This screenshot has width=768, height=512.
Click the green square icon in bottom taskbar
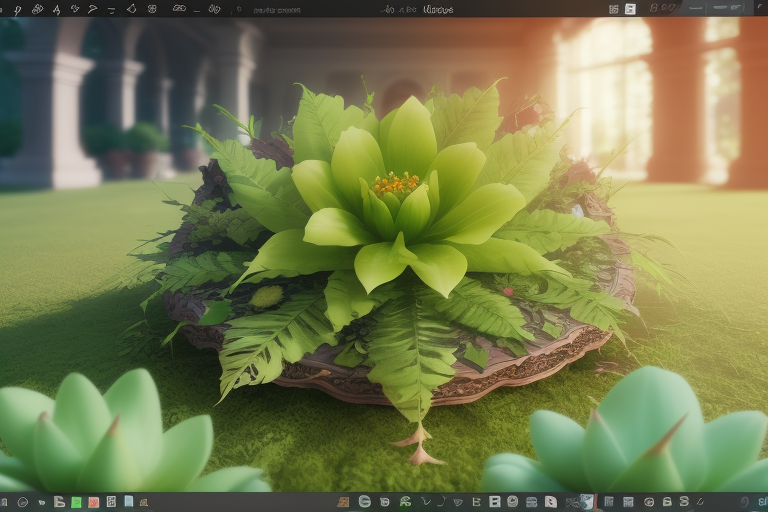[76, 501]
